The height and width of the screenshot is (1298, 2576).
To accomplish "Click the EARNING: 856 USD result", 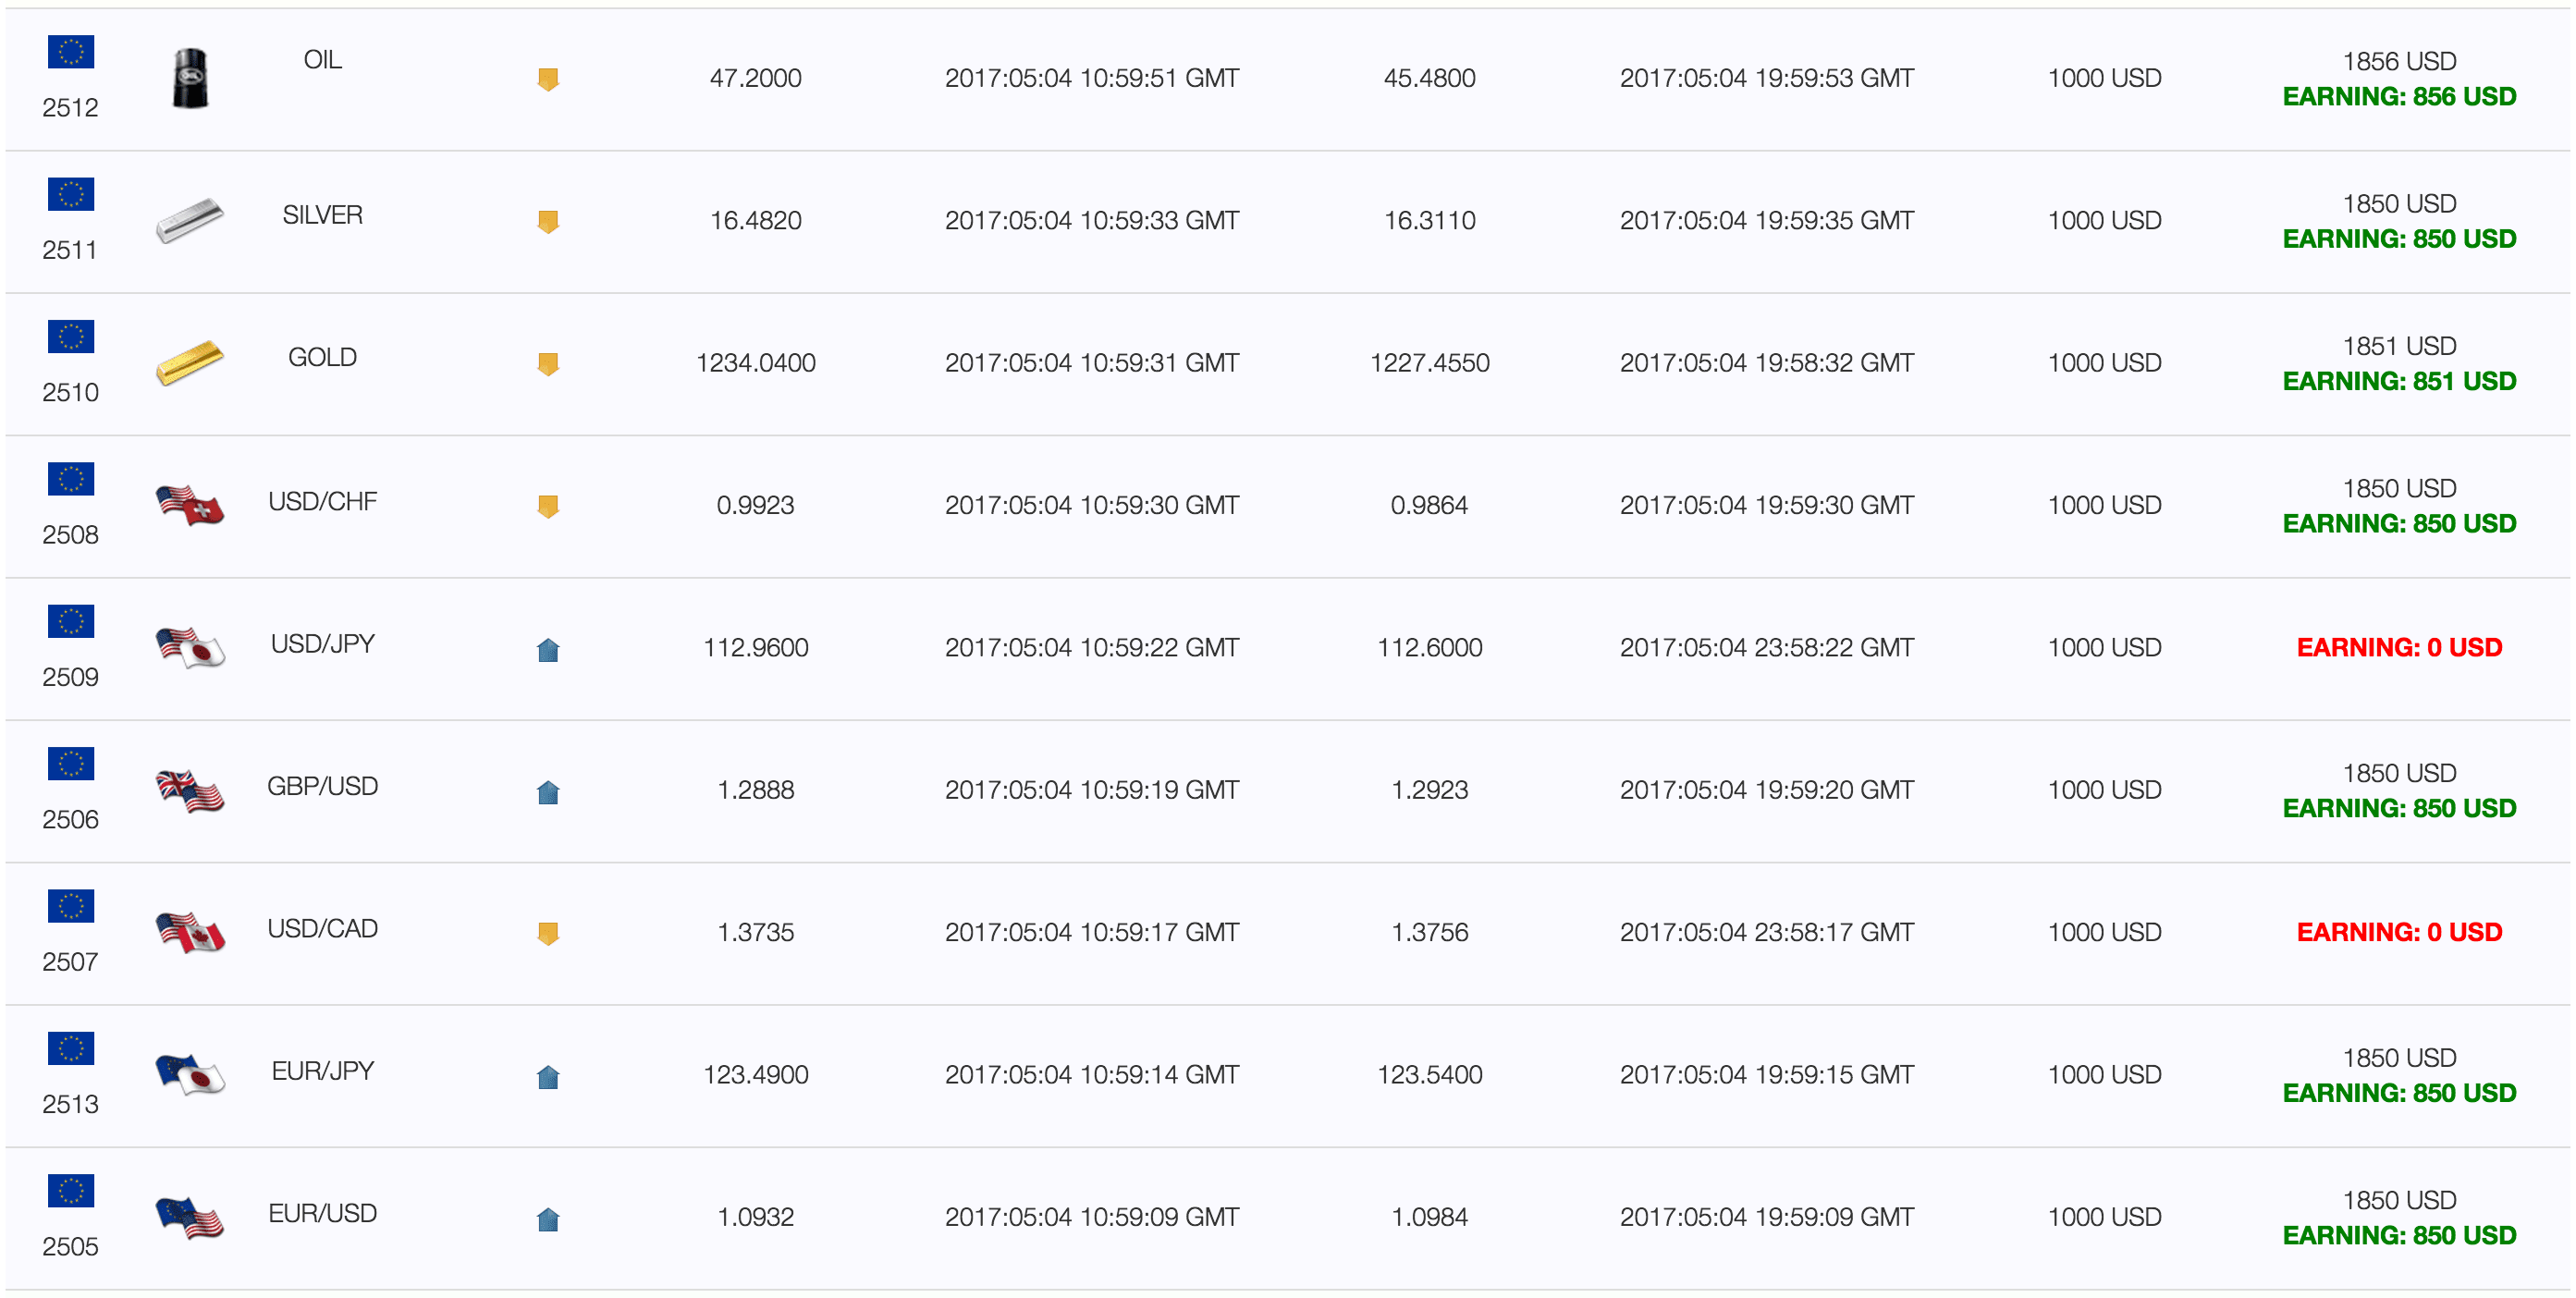I will tap(2399, 96).
